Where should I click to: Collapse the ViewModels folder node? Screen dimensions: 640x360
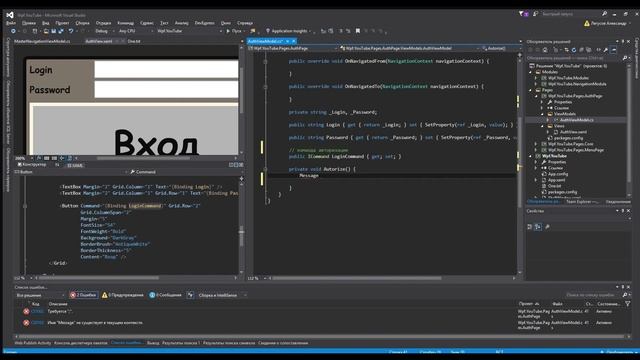[543, 114]
